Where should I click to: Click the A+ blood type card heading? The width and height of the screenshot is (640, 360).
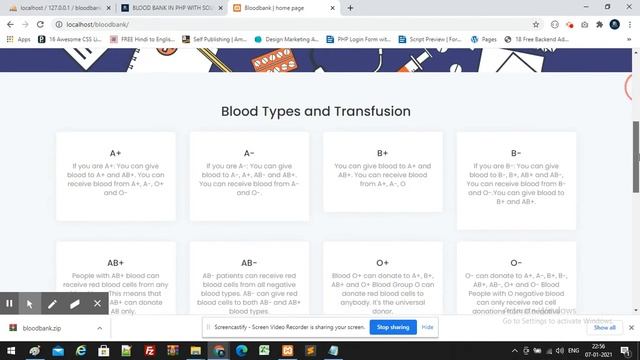click(x=116, y=153)
